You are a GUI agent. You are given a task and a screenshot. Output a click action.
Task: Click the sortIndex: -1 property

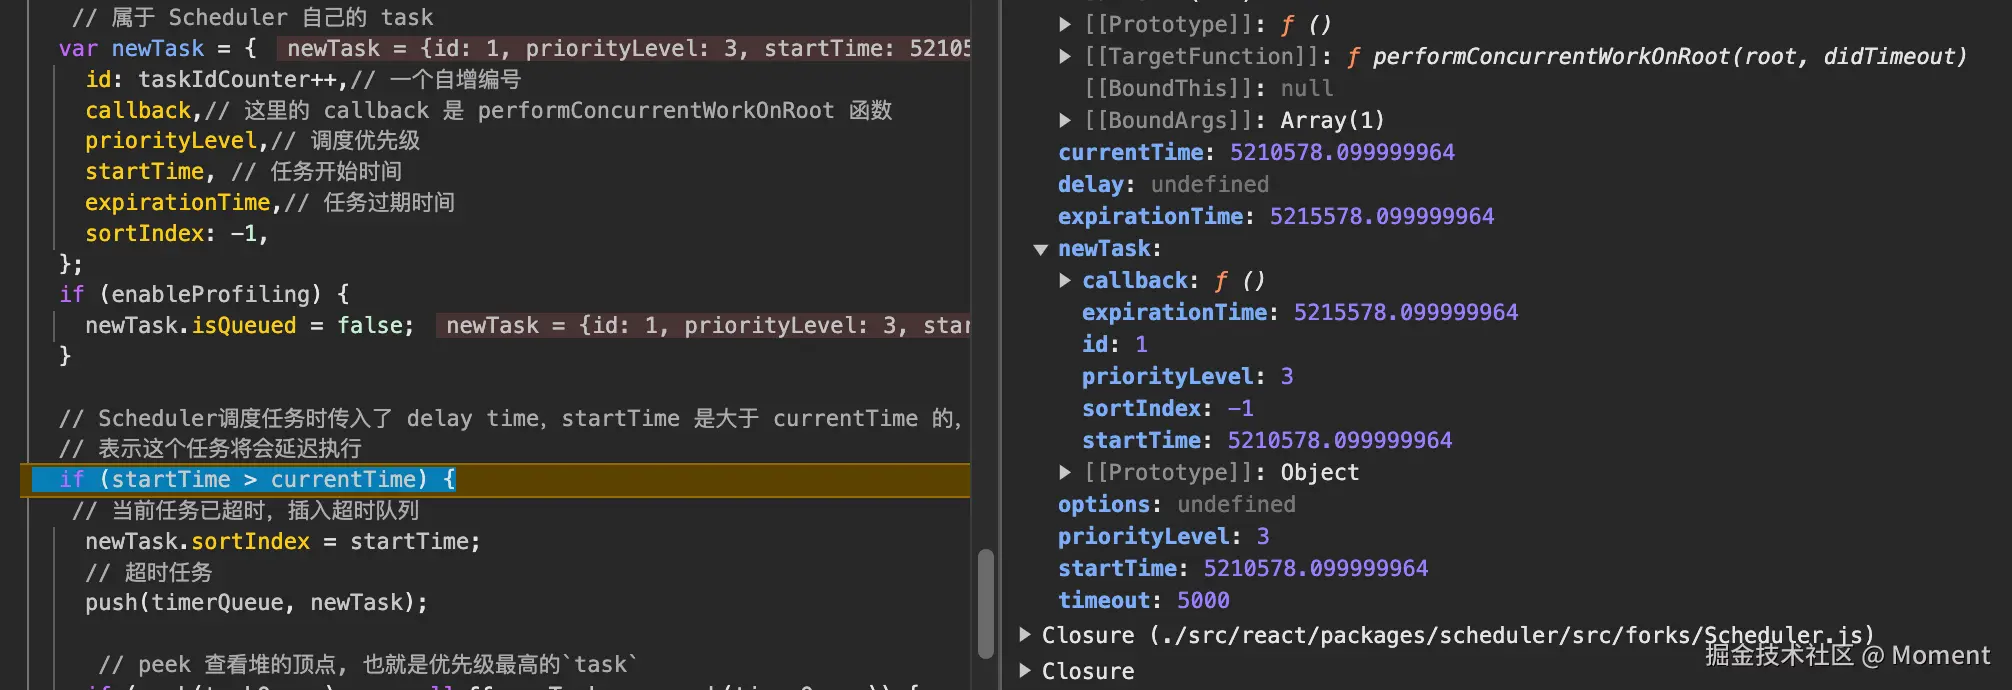coord(1167,409)
